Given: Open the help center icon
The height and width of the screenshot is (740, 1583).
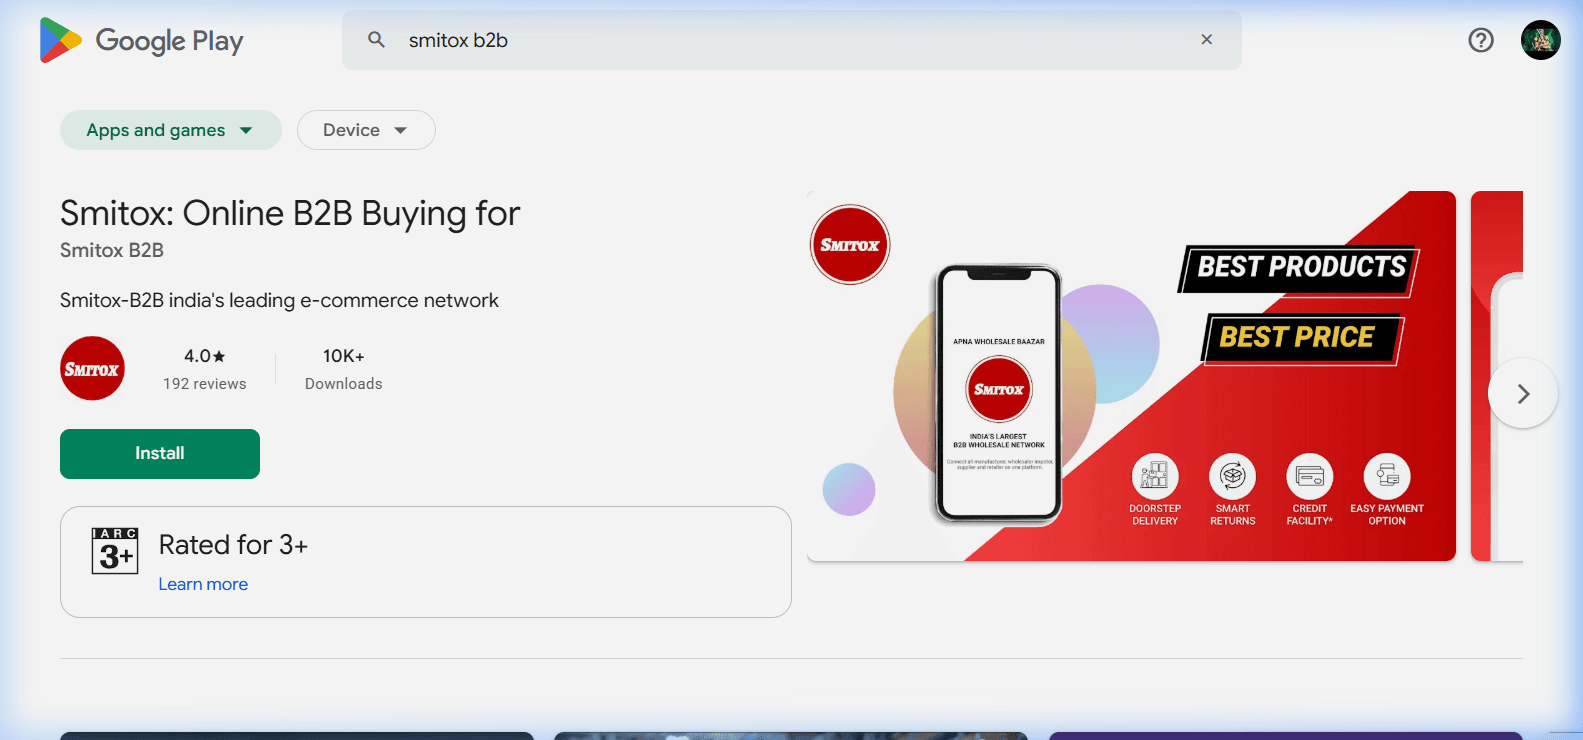Looking at the screenshot, I should click(x=1481, y=40).
